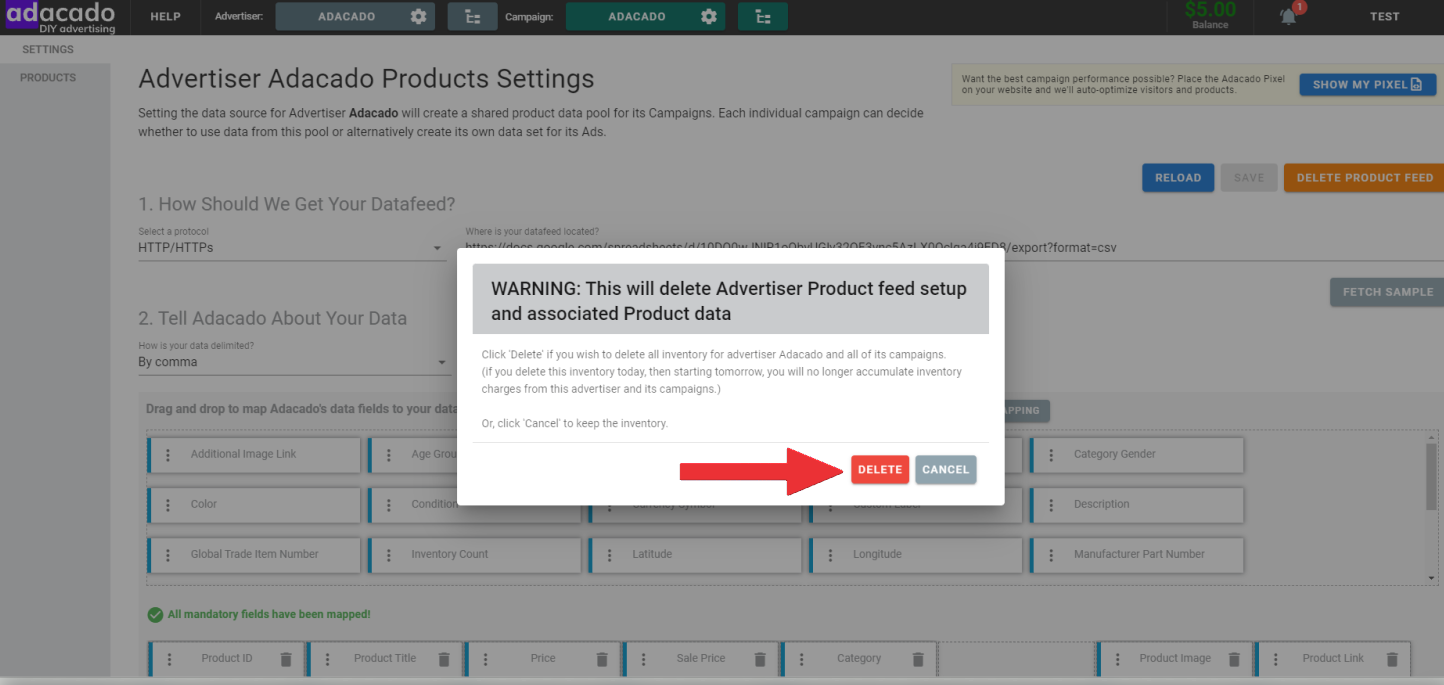Click the trash icon beside Price

(x=602, y=659)
